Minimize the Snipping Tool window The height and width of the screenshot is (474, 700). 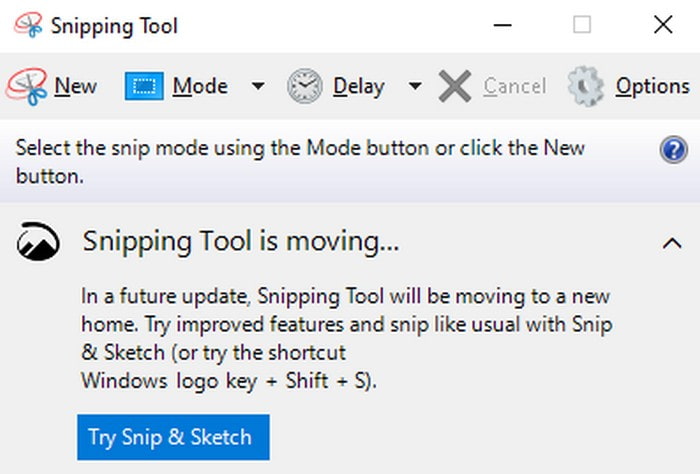pyautogui.click(x=502, y=25)
